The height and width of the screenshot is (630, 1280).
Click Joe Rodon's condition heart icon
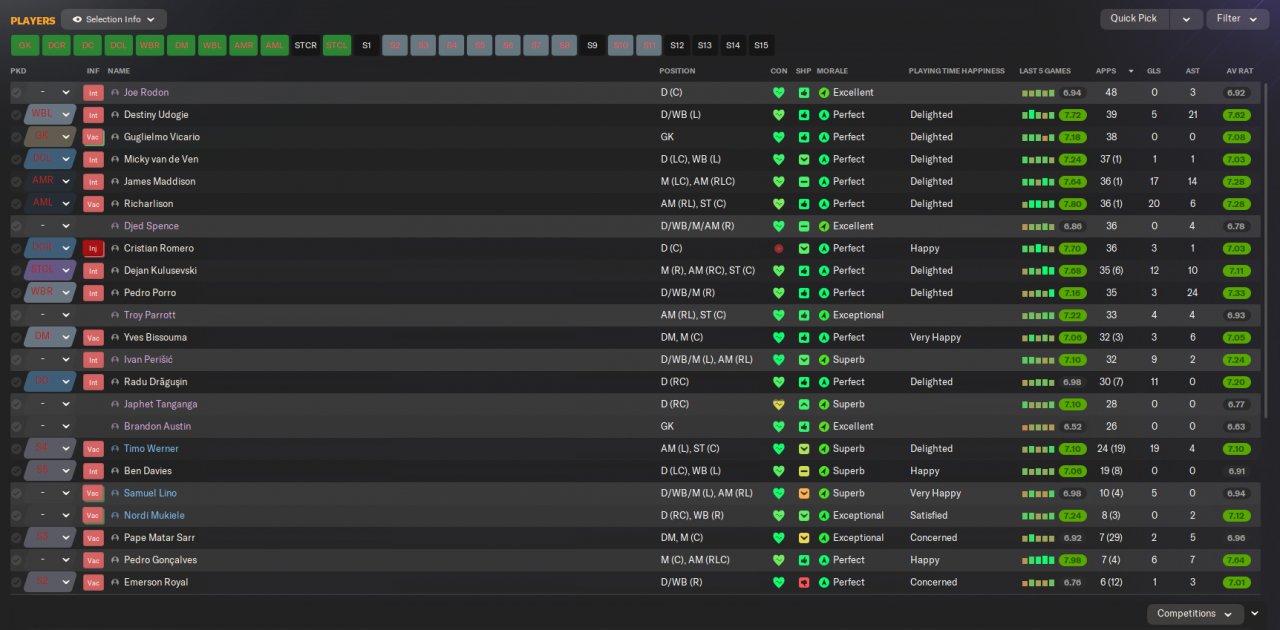[779, 92]
